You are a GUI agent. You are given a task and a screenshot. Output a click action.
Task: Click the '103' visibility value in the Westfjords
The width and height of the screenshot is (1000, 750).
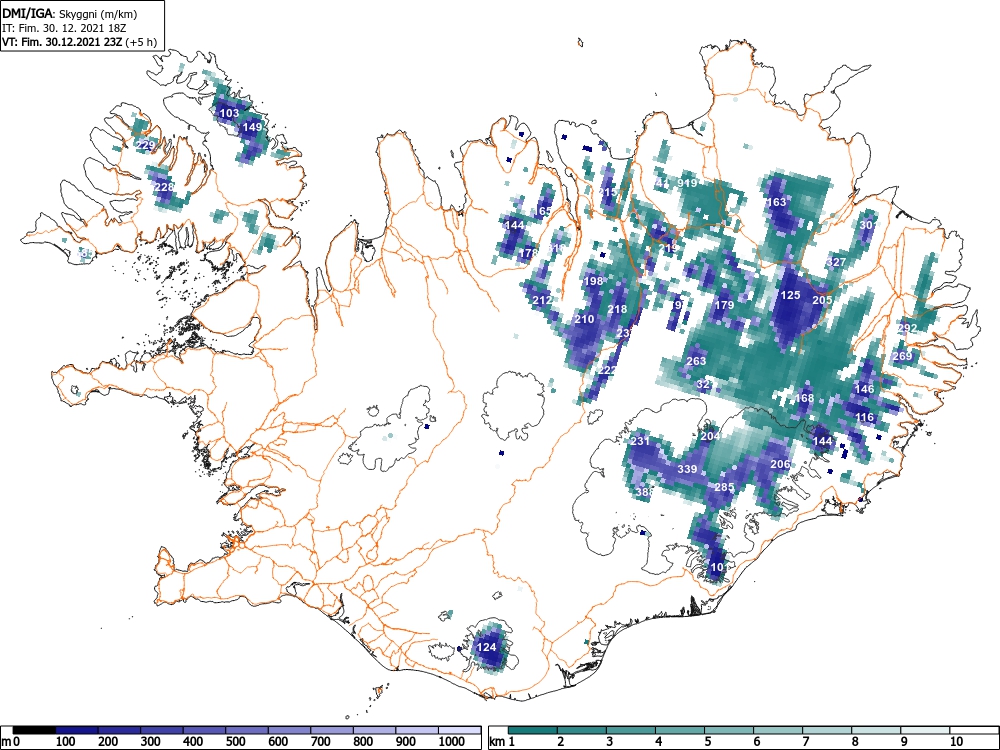pos(229,114)
